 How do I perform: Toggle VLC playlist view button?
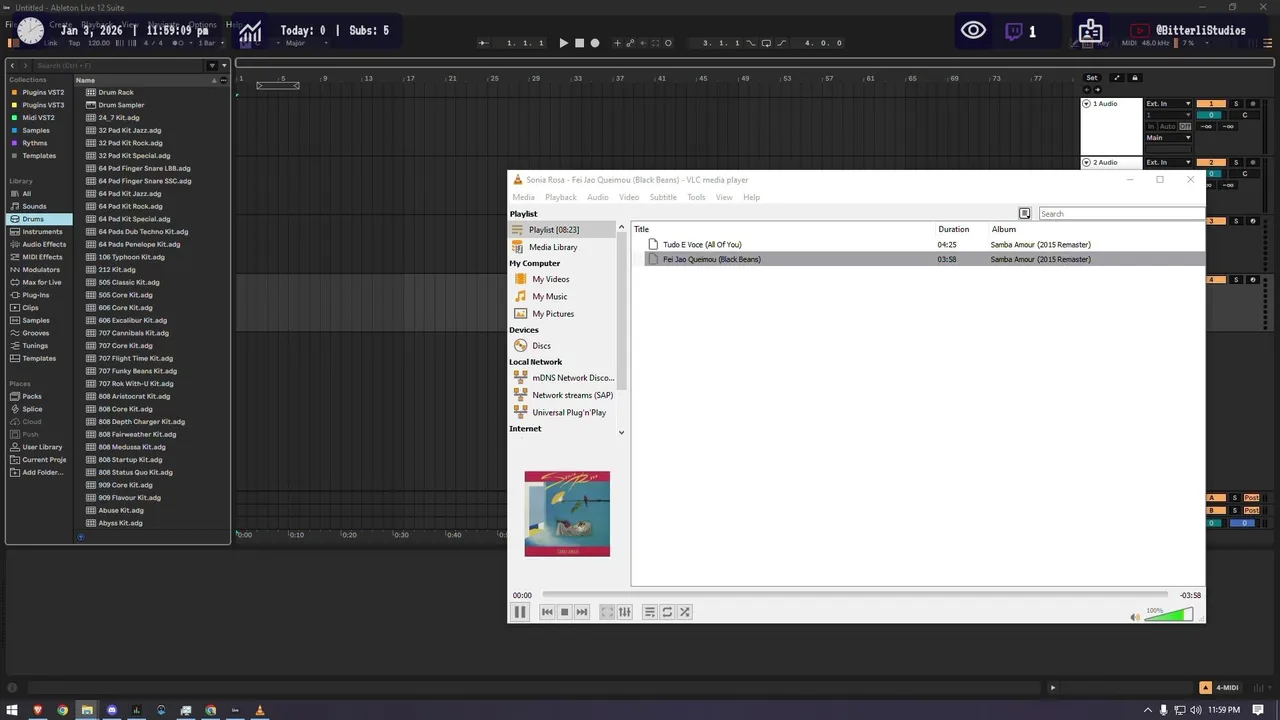tap(649, 612)
